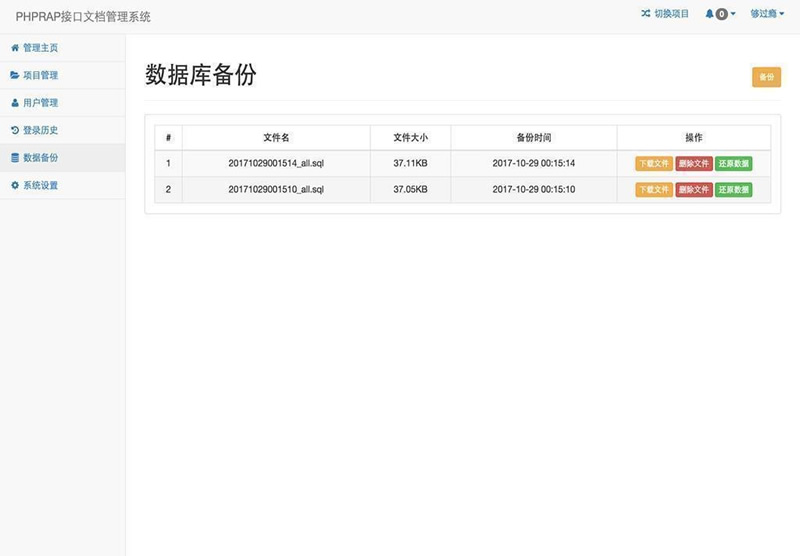Delete backup file 20171029001514_all.sql
This screenshot has height=556, width=800.
click(694, 163)
